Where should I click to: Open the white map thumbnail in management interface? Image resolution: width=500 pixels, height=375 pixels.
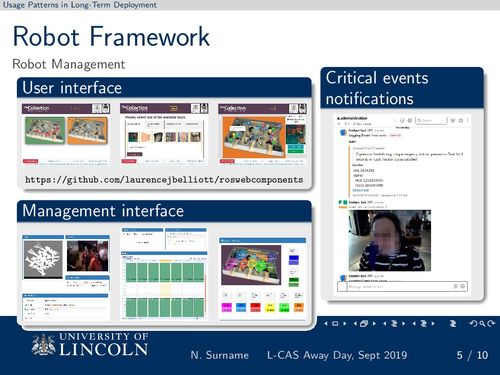click(43, 259)
